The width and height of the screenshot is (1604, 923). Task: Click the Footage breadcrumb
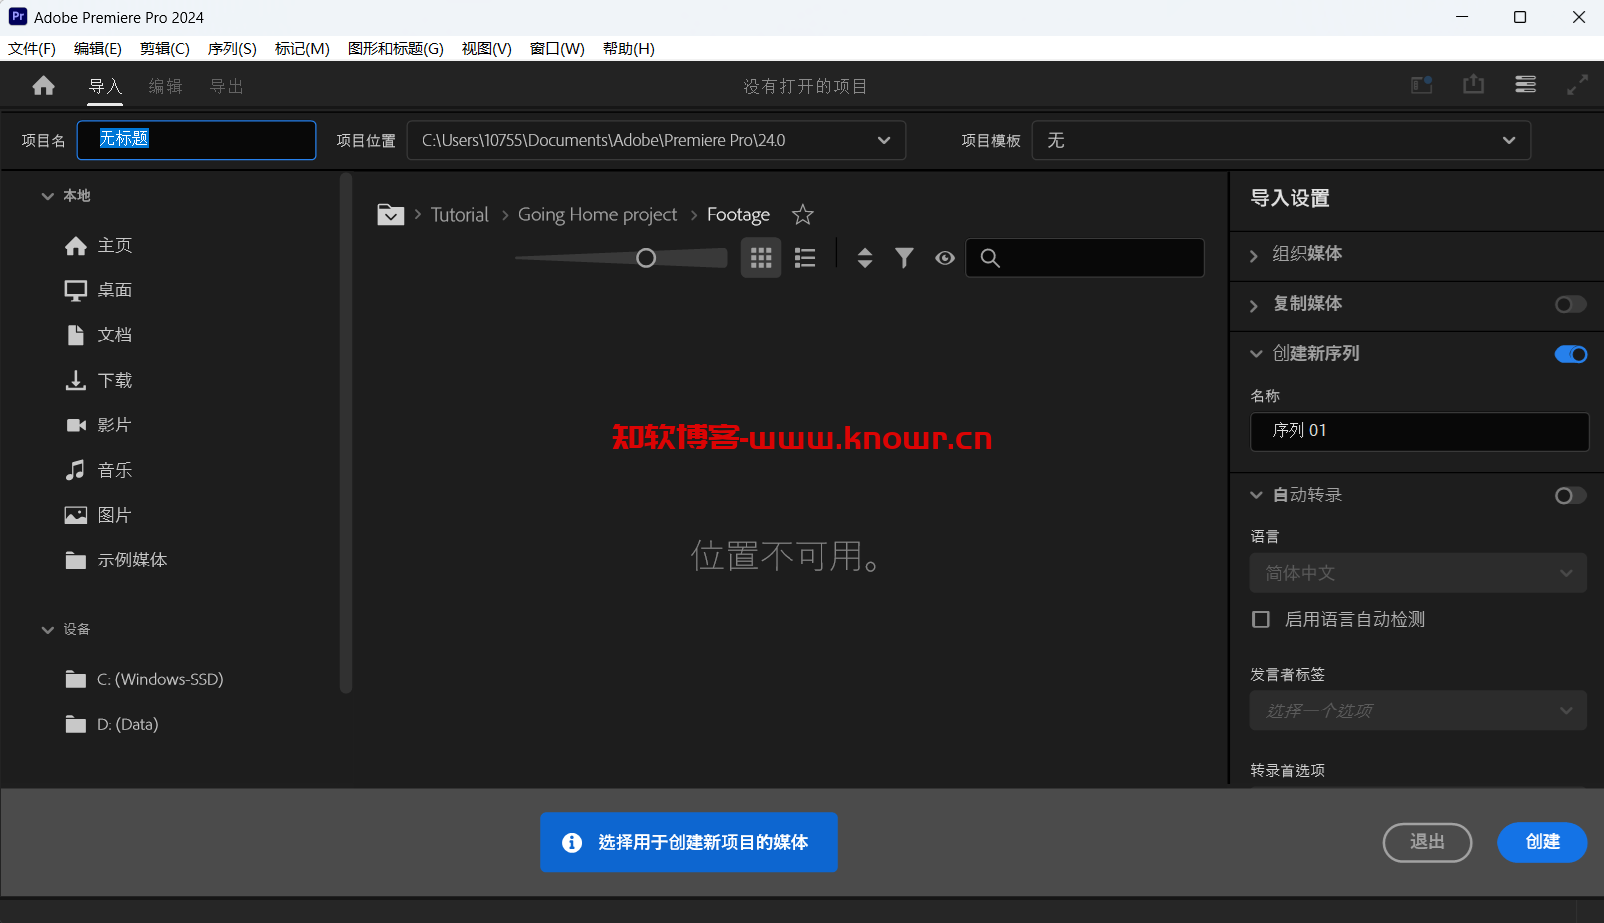pos(738,215)
